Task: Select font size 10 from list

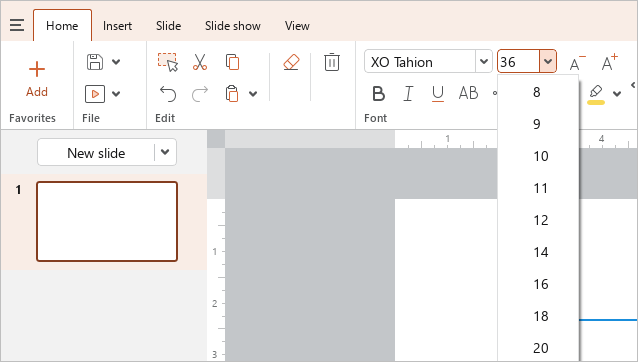Action: 538,156
